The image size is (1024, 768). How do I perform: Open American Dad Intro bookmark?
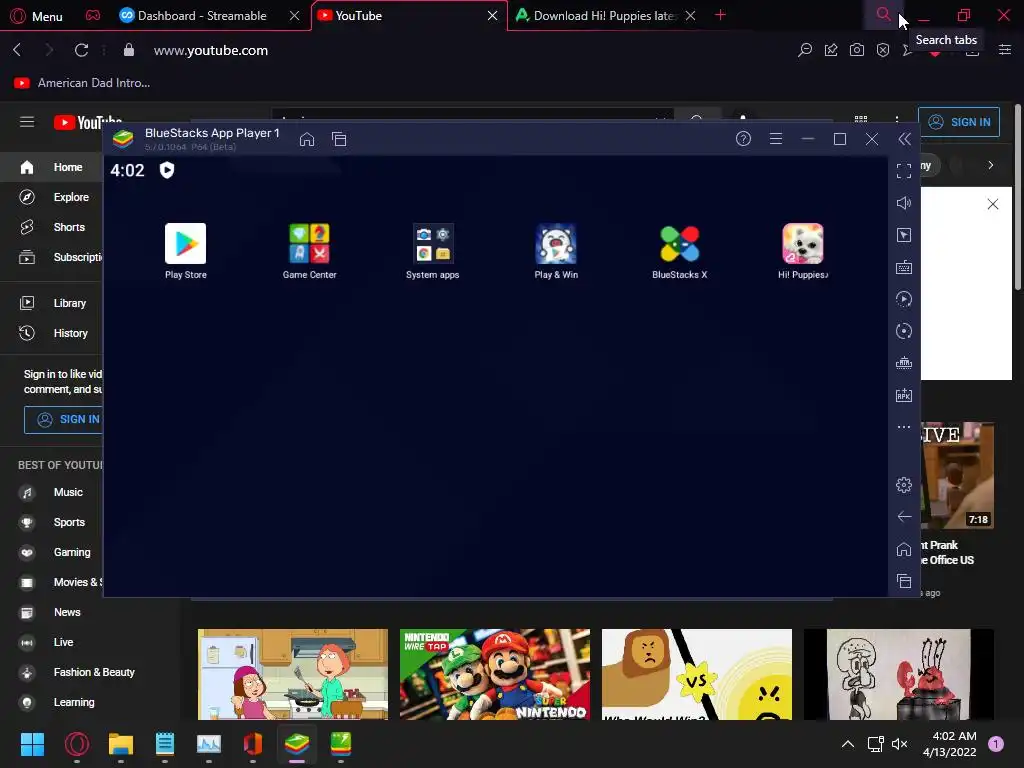[x=82, y=83]
